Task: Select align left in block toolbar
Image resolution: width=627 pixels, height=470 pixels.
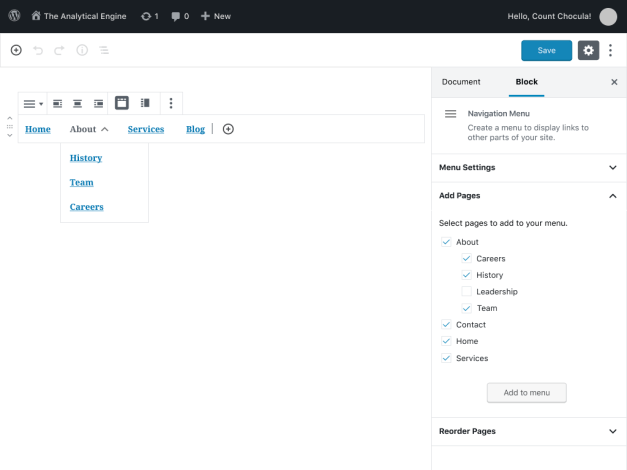Action: 57,103
